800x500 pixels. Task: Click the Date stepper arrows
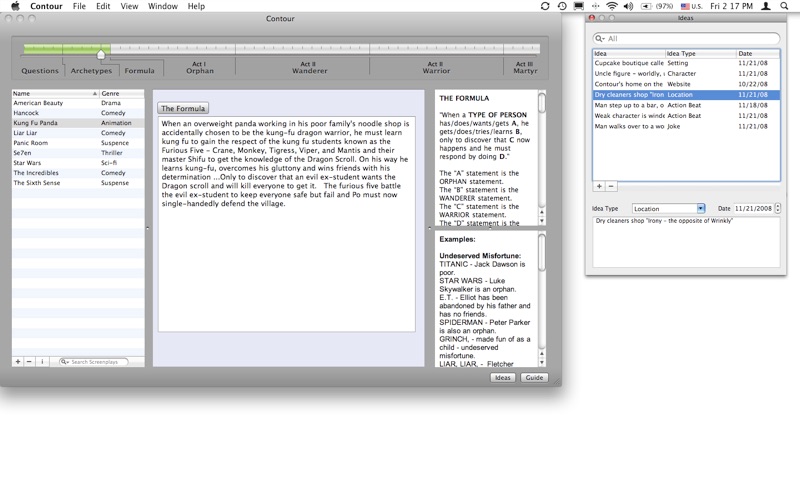click(x=778, y=208)
